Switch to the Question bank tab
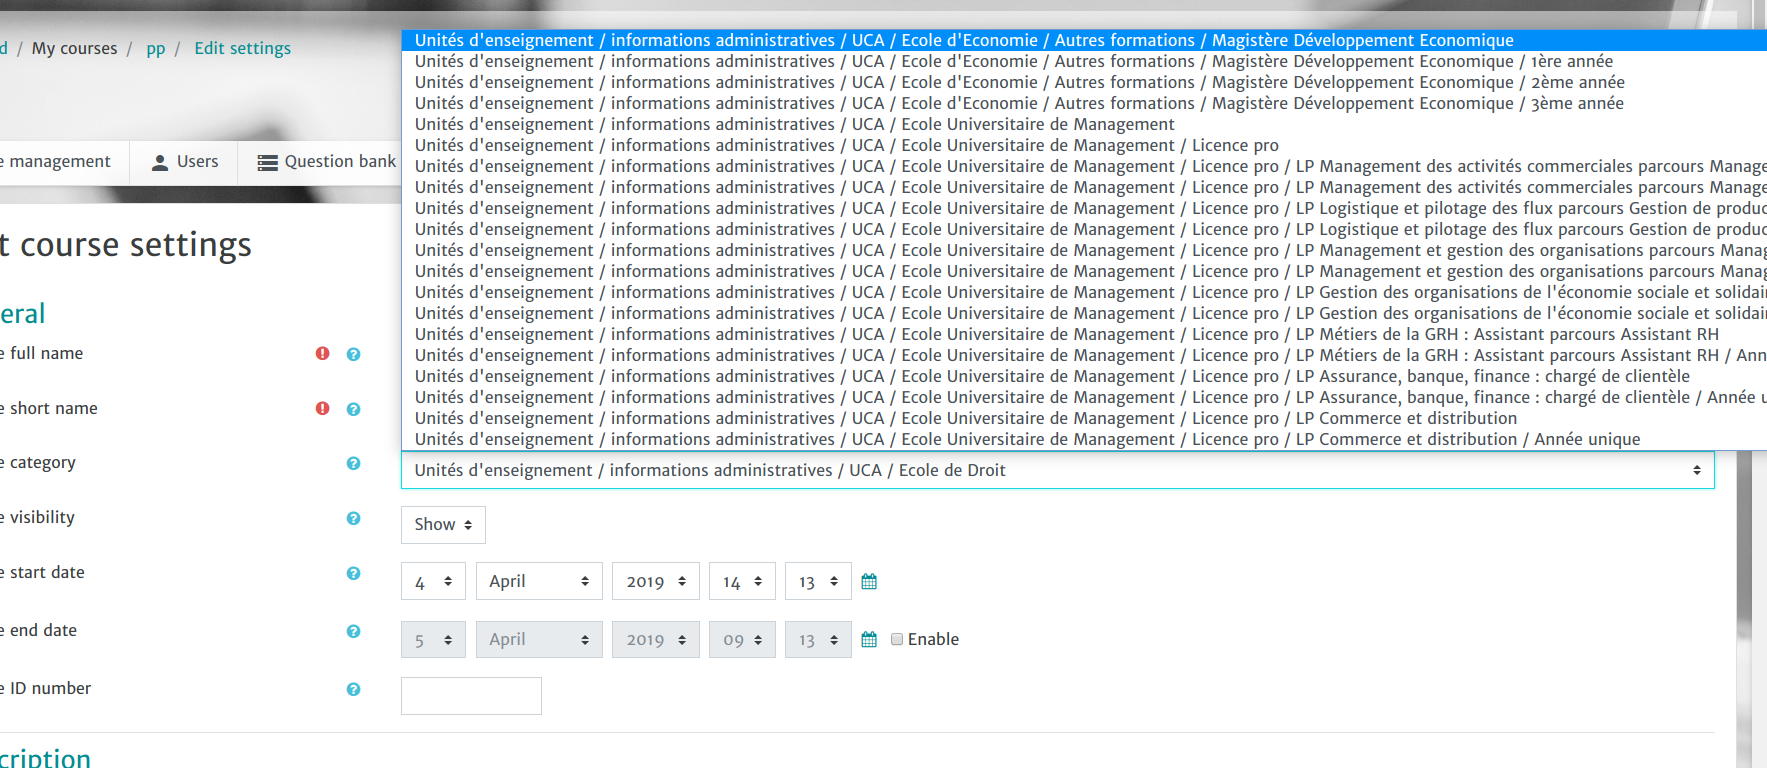 pyautogui.click(x=326, y=162)
